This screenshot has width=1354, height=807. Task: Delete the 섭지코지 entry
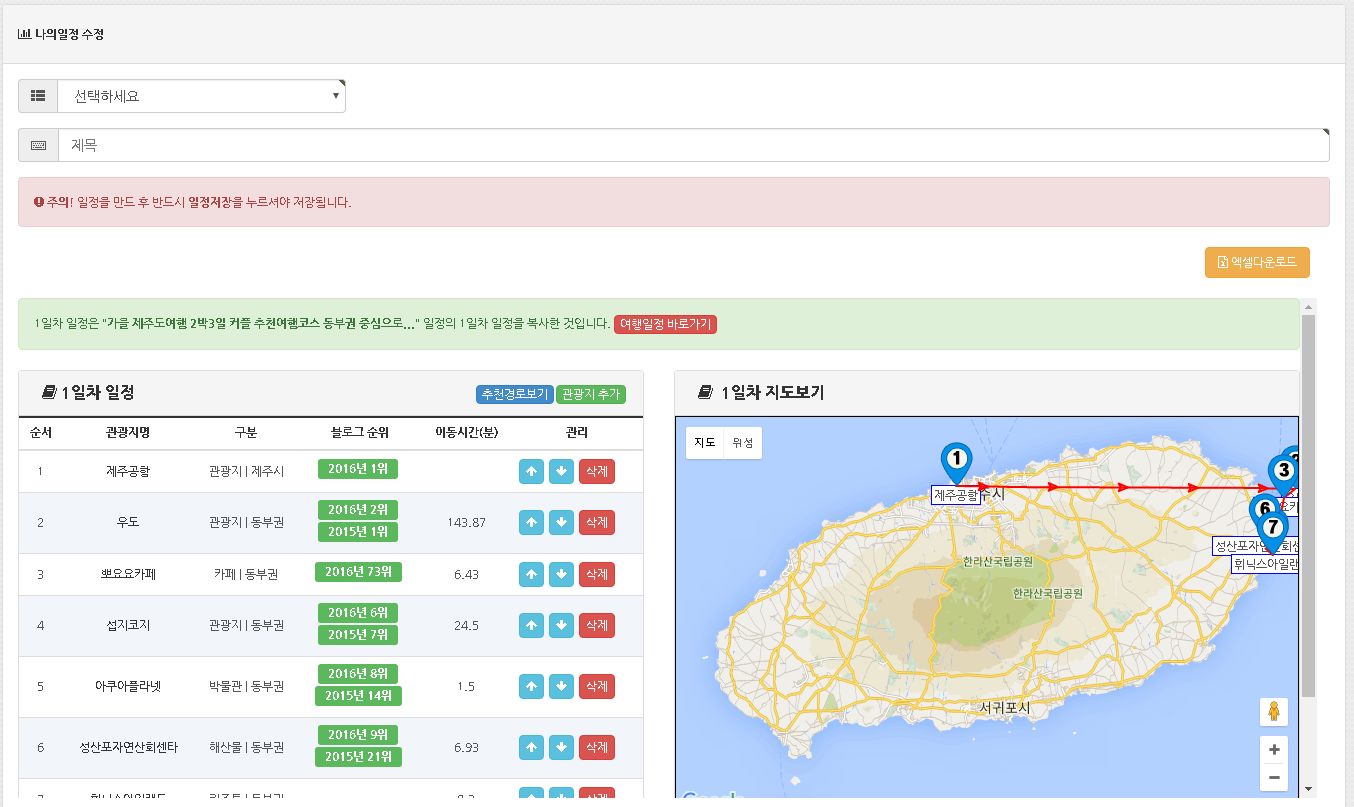597,626
